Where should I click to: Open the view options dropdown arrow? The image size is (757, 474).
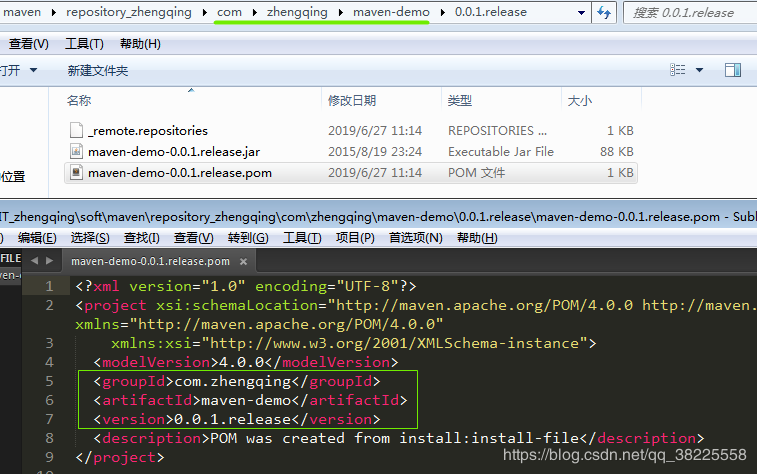pos(699,70)
